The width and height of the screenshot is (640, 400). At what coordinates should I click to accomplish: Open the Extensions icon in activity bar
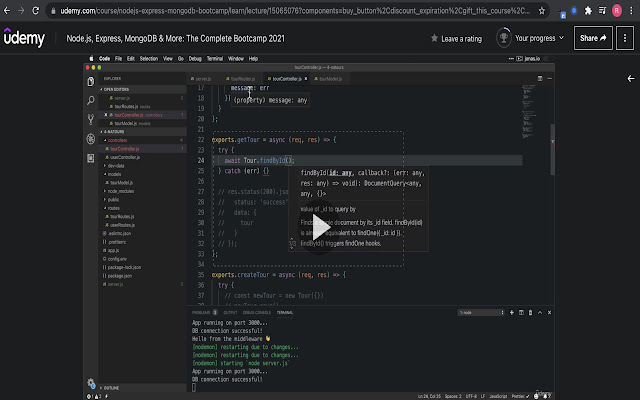point(91,160)
